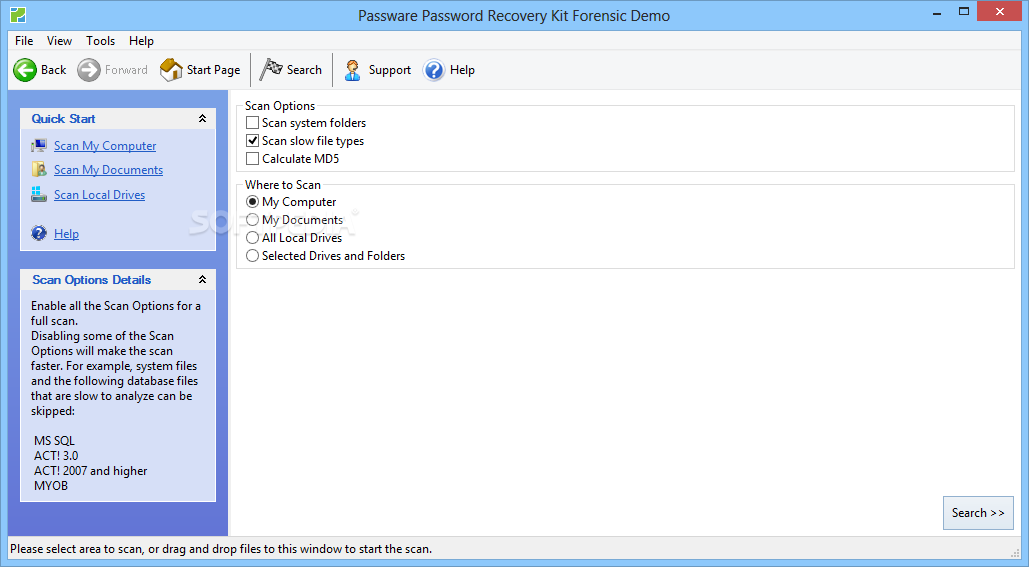The width and height of the screenshot is (1029, 567).
Task: Uncheck Scan slow file types
Action: (x=252, y=140)
